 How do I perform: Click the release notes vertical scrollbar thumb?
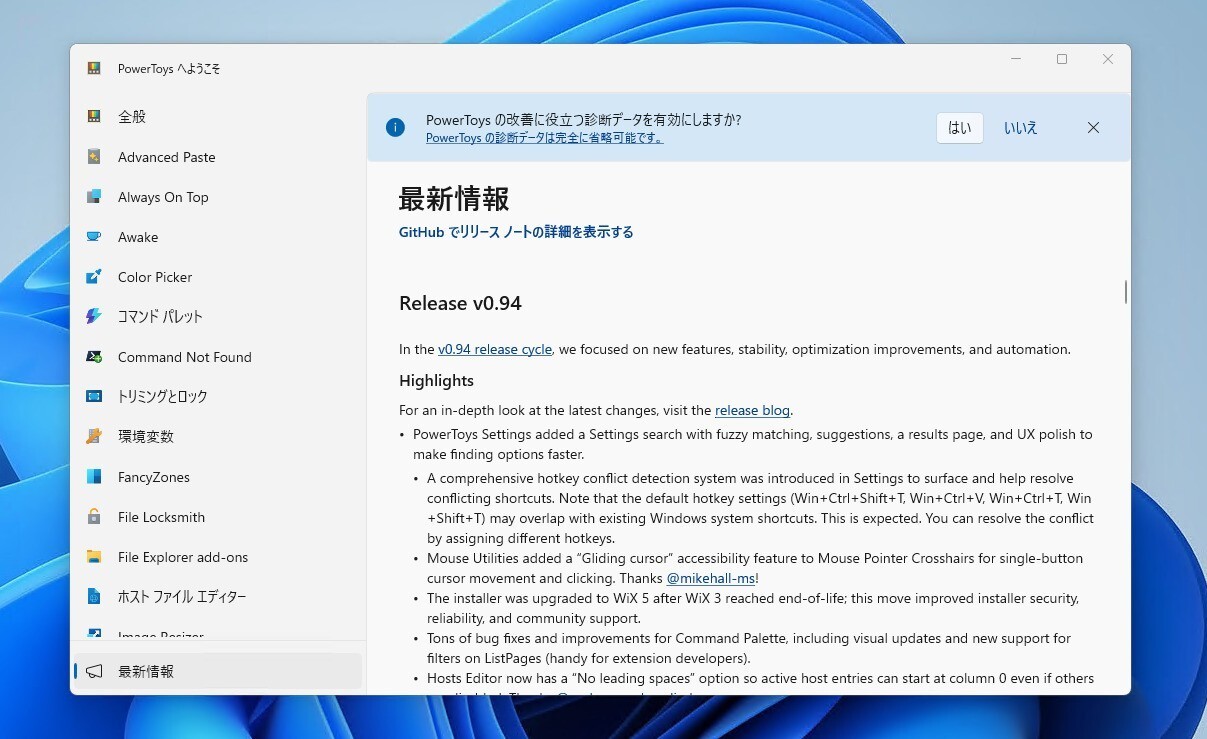point(1126,292)
